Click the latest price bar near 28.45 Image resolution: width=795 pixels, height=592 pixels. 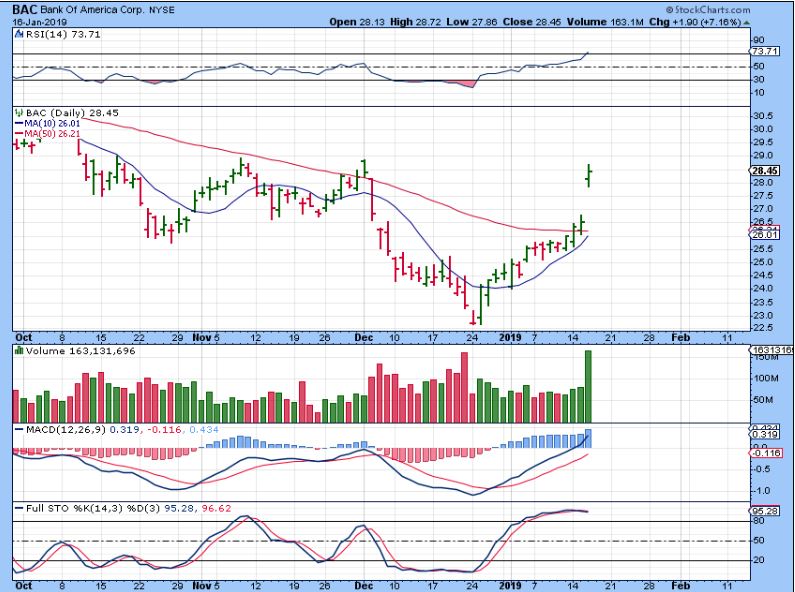[x=589, y=175]
